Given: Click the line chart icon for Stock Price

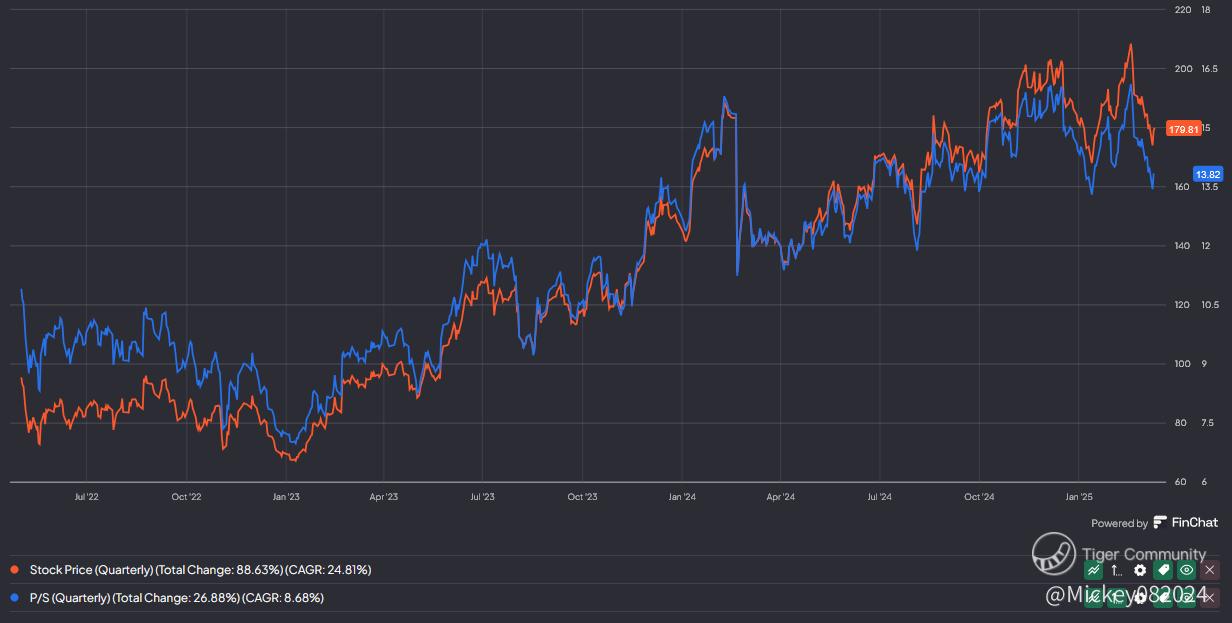Looking at the screenshot, I should [x=1094, y=570].
